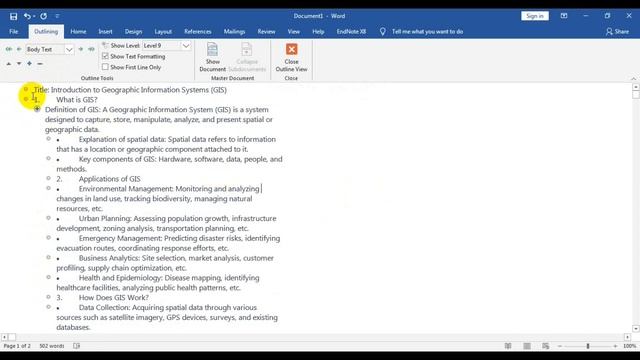640x360 pixels.
Task: Click outline bullet beside Explanation of spatial data
Action: [48, 139]
